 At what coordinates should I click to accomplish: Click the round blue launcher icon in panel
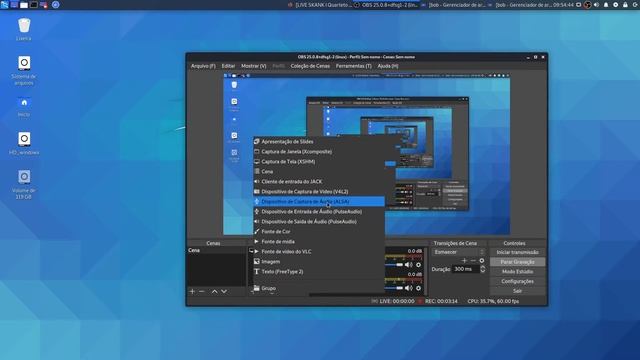click(56, 5)
